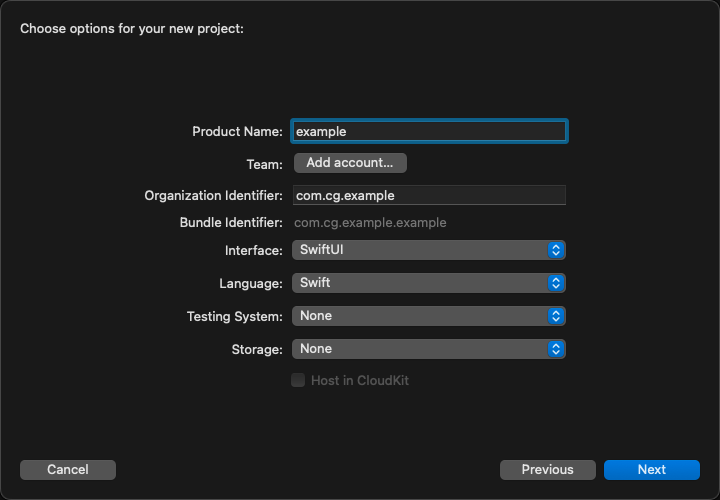Click into the Organization Identifier field
Image resolution: width=720 pixels, height=500 pixels.
[x=429, y=195]
